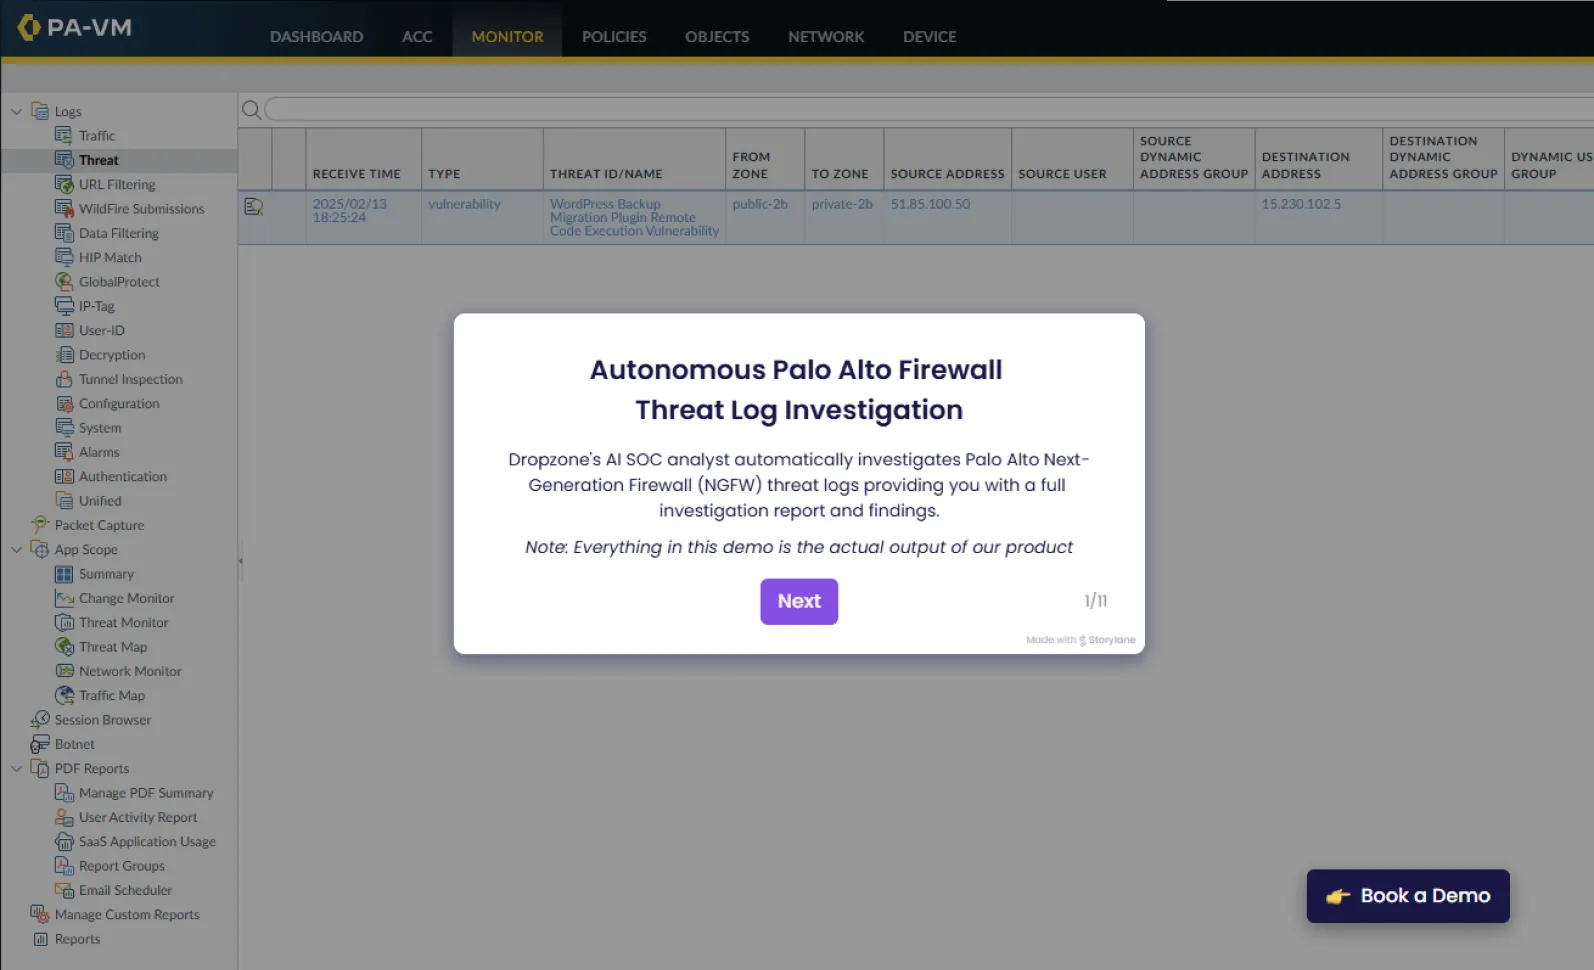Screen dimensions: 1594x970
Task: Click the Configuration log icon
Action: pyautogui.click(x=64, y=403)
